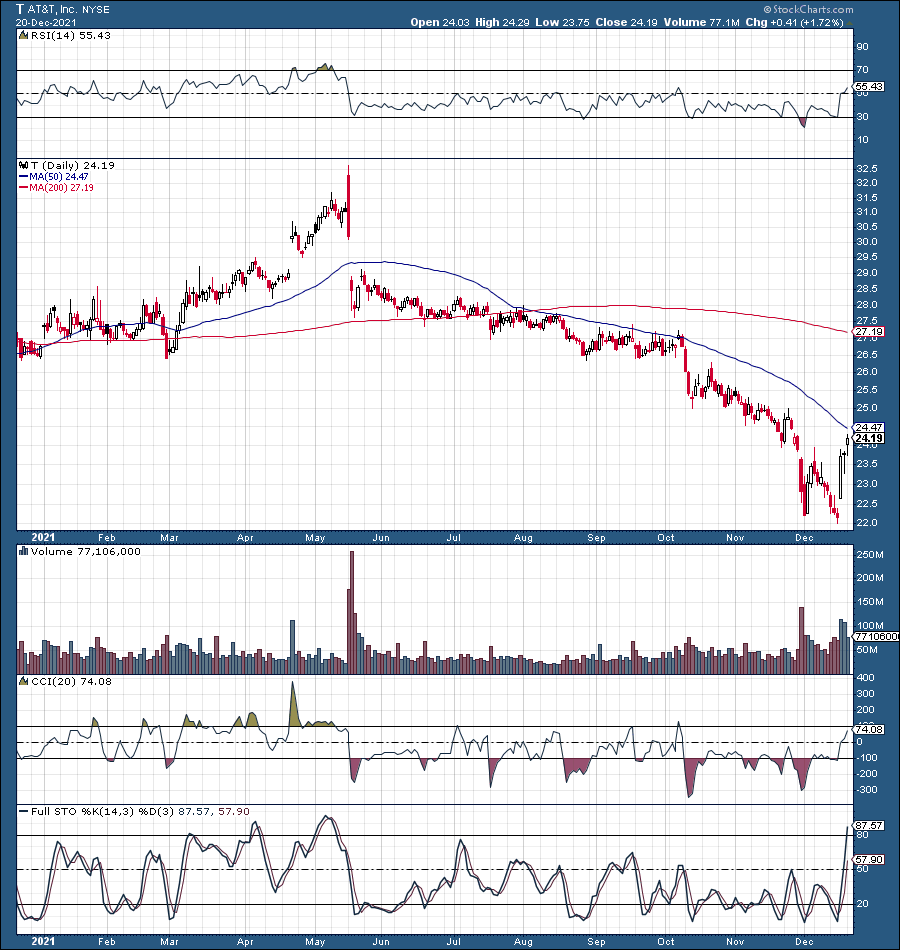Click the candlestick icon beside T (Daily)

(x=22, y=166)
